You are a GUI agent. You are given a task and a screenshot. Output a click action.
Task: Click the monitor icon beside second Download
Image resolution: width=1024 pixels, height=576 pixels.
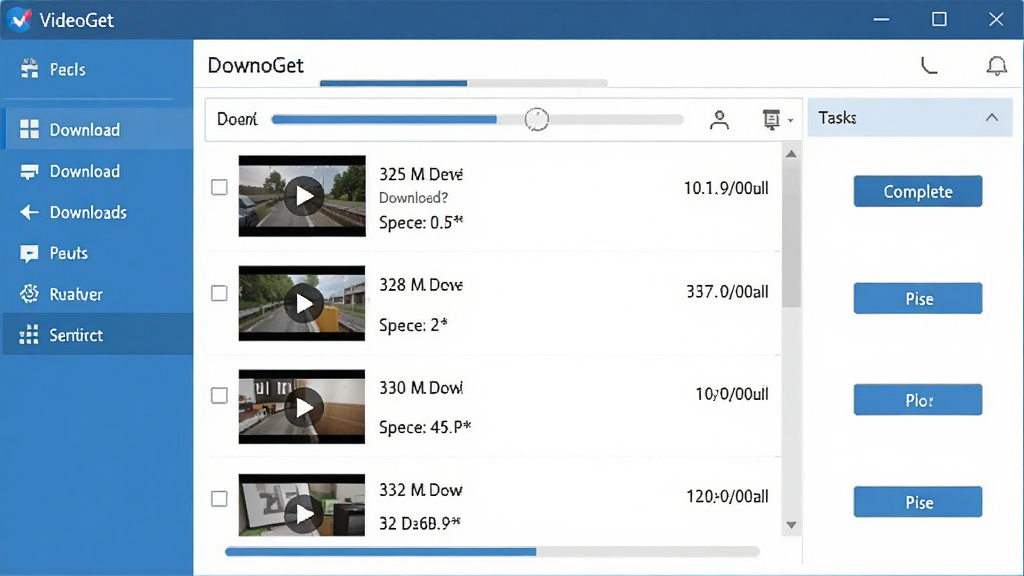point(29,172)
